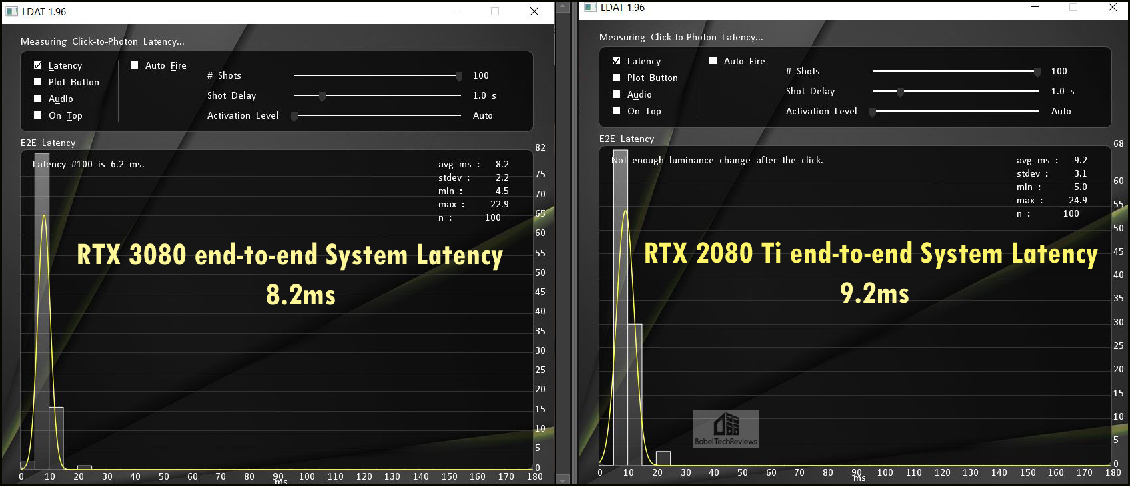Image resolution: width=1130 pixels, height=486 pixels.
Task: Click min value 5.0 in right stats
Action: tap(1082, 187)
